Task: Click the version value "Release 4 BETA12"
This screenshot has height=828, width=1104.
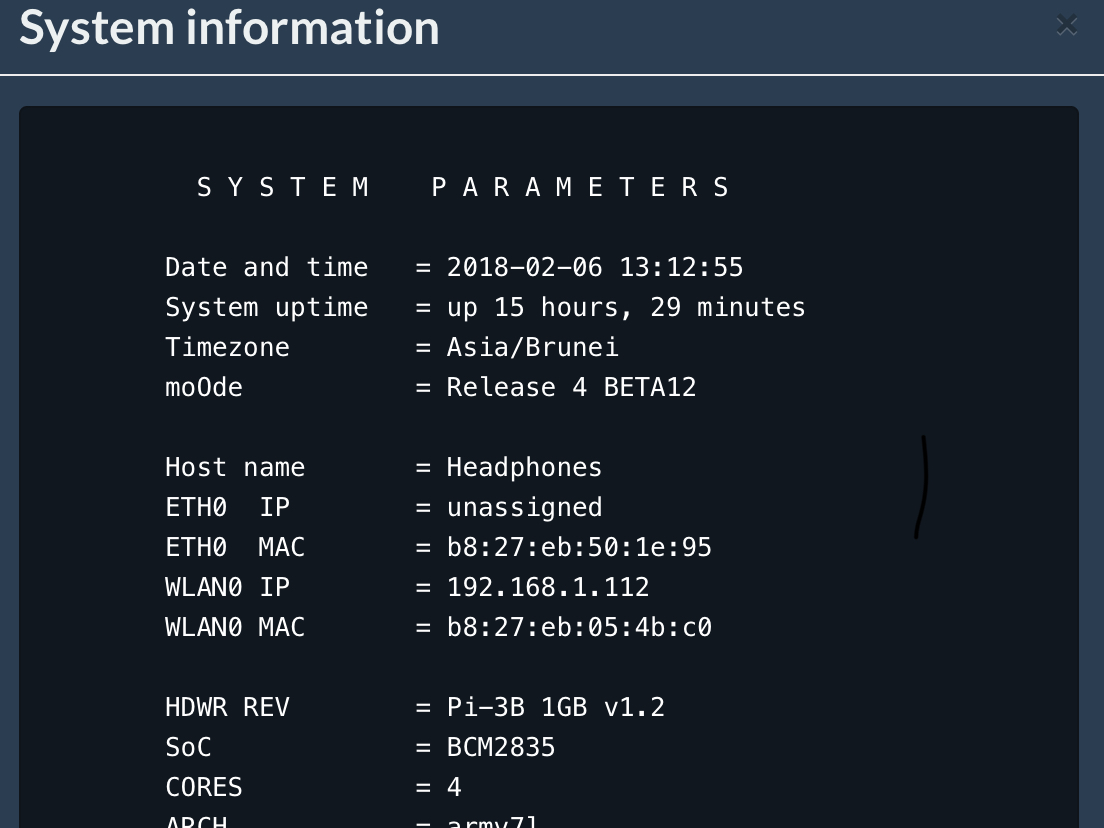Action: click(x=571, y=387)
